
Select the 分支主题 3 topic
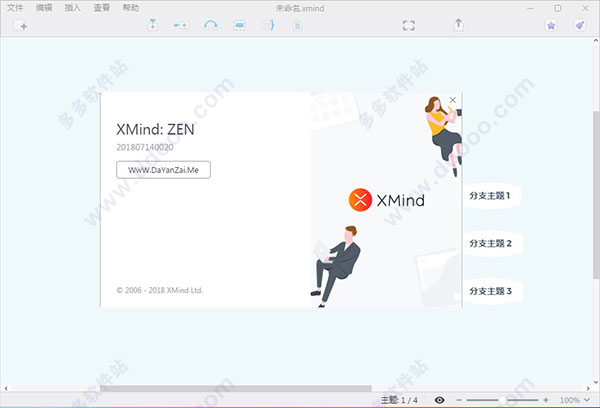pos(492,291)
